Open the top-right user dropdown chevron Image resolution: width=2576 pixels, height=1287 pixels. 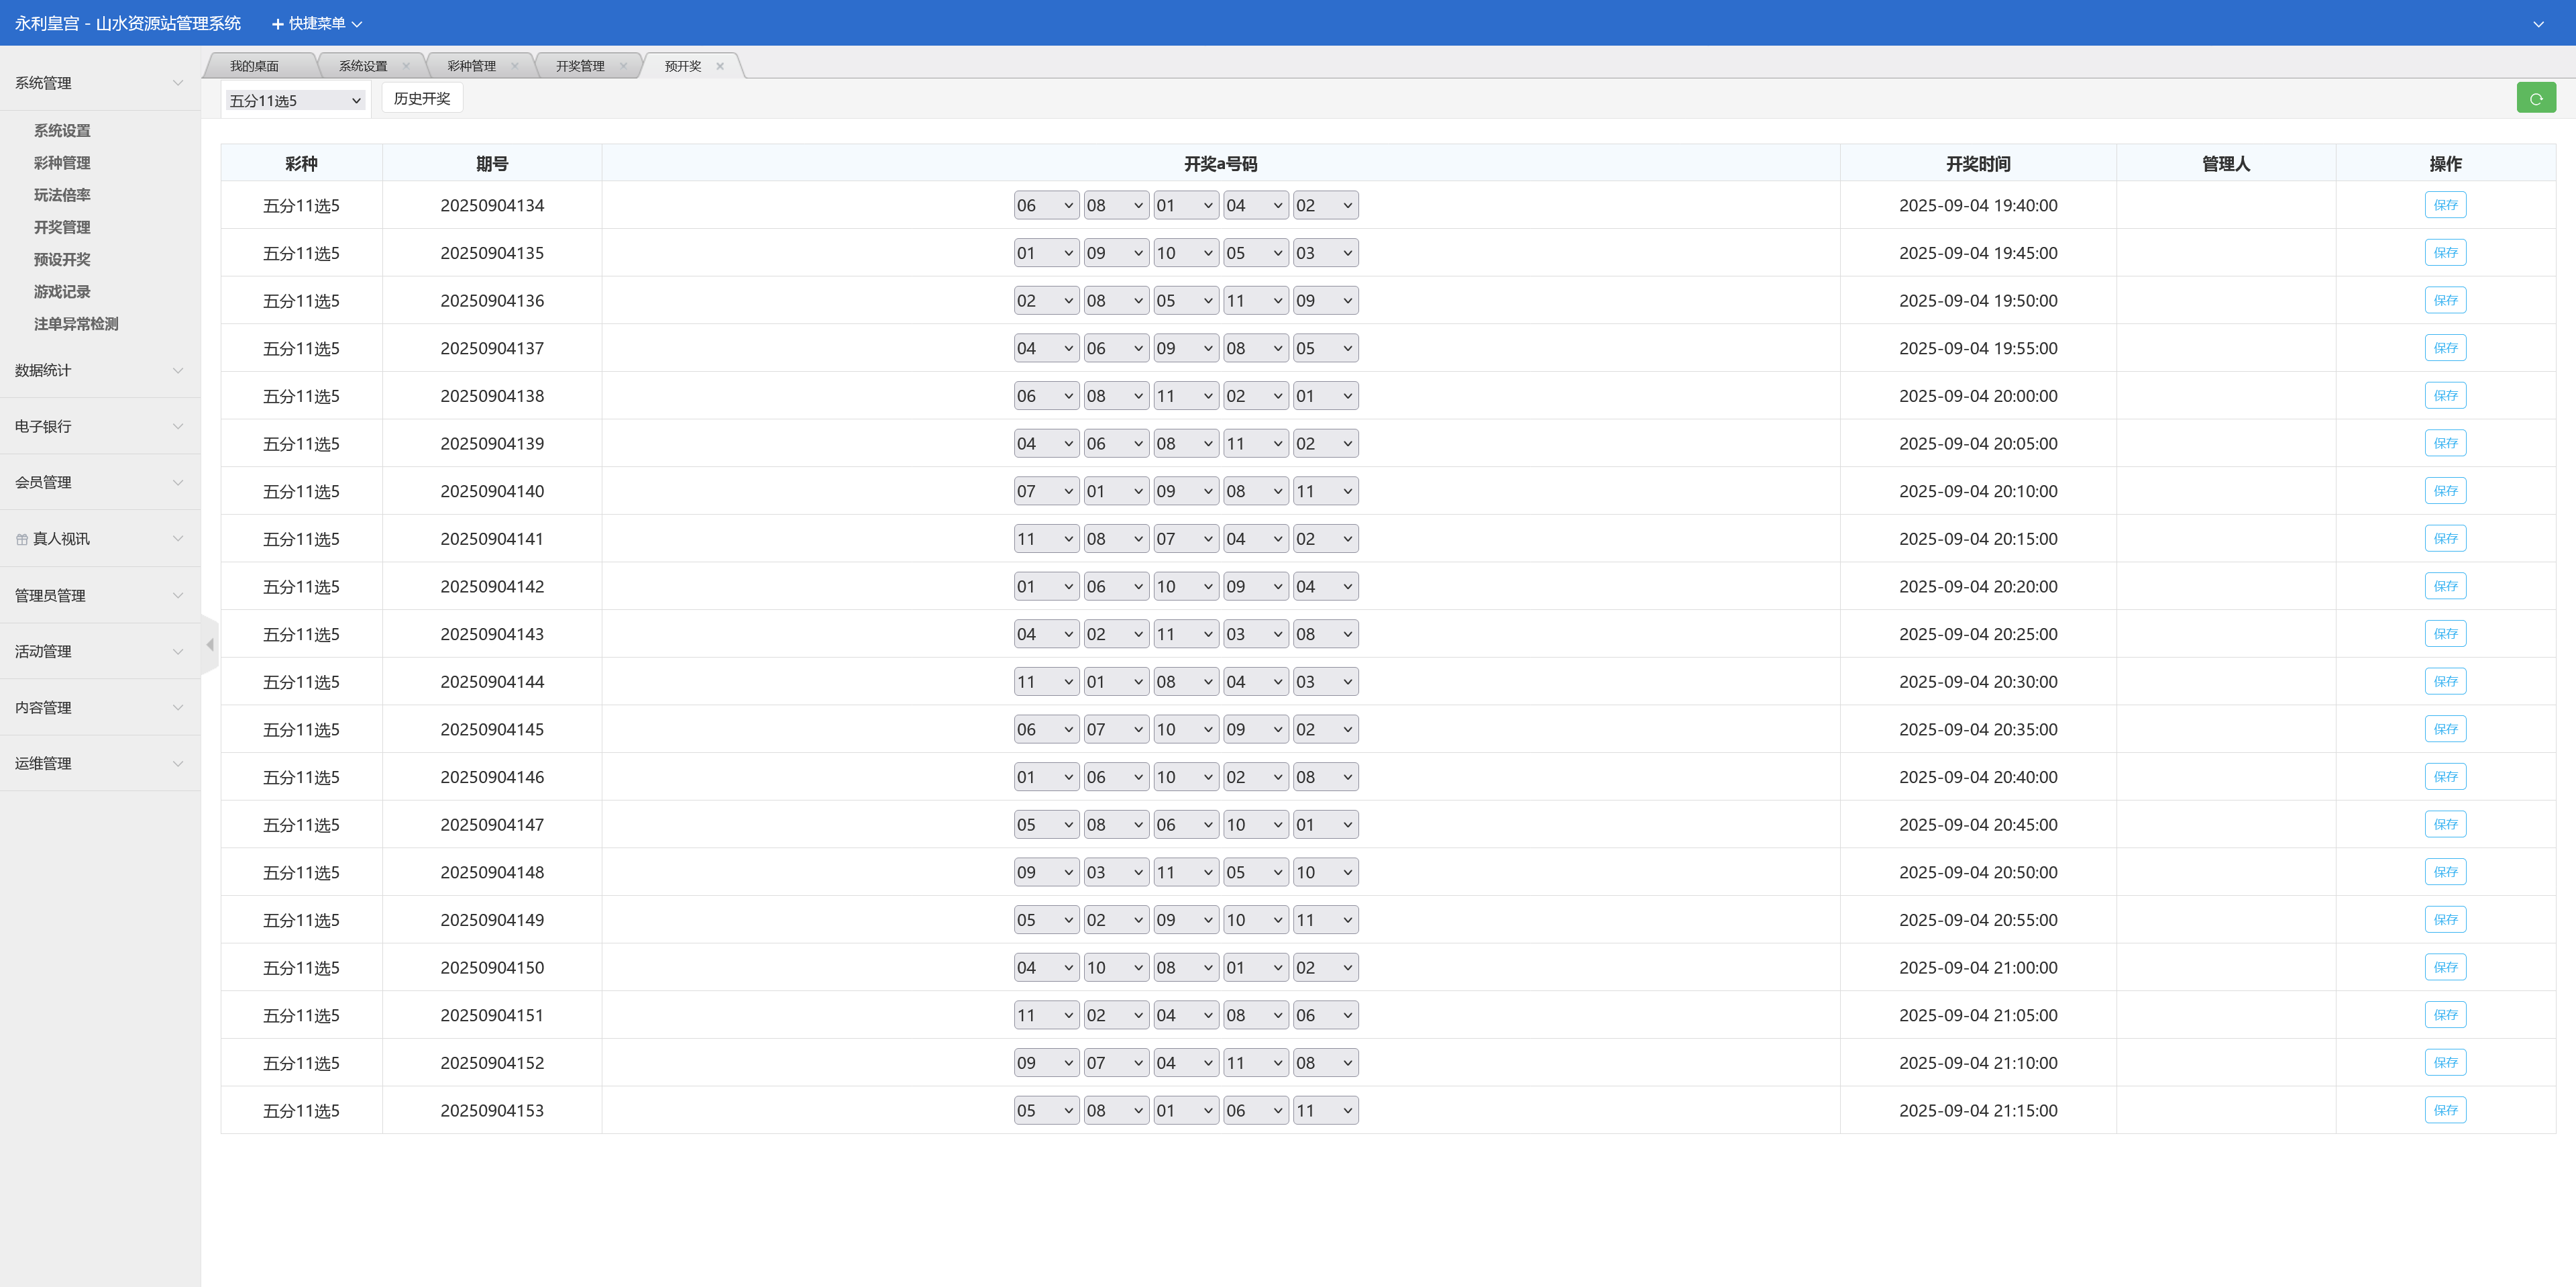click(2538, 23)
